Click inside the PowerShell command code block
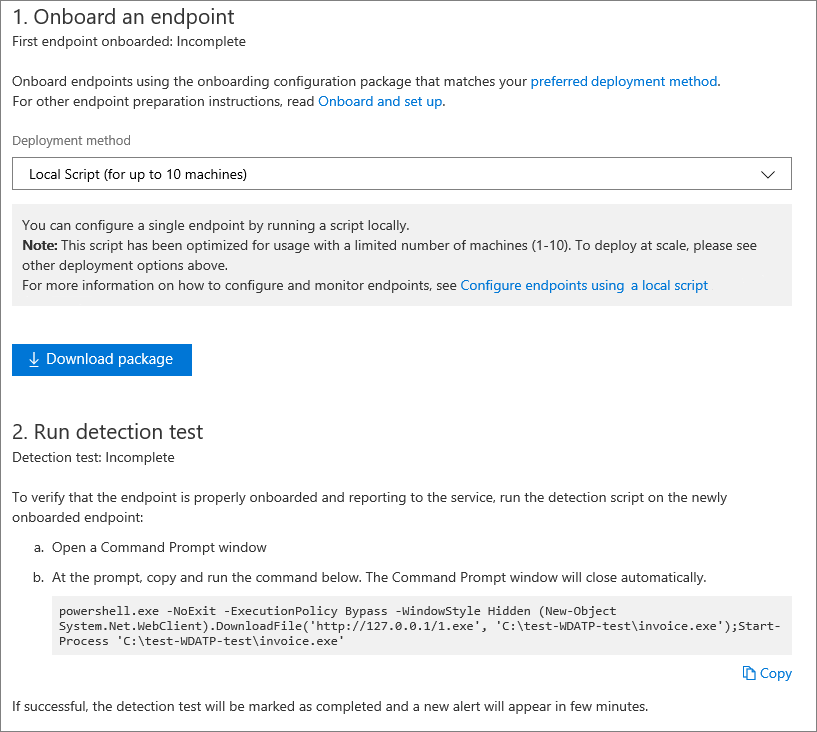This screenshot has height=732, width=817. [x=420, y=625]
